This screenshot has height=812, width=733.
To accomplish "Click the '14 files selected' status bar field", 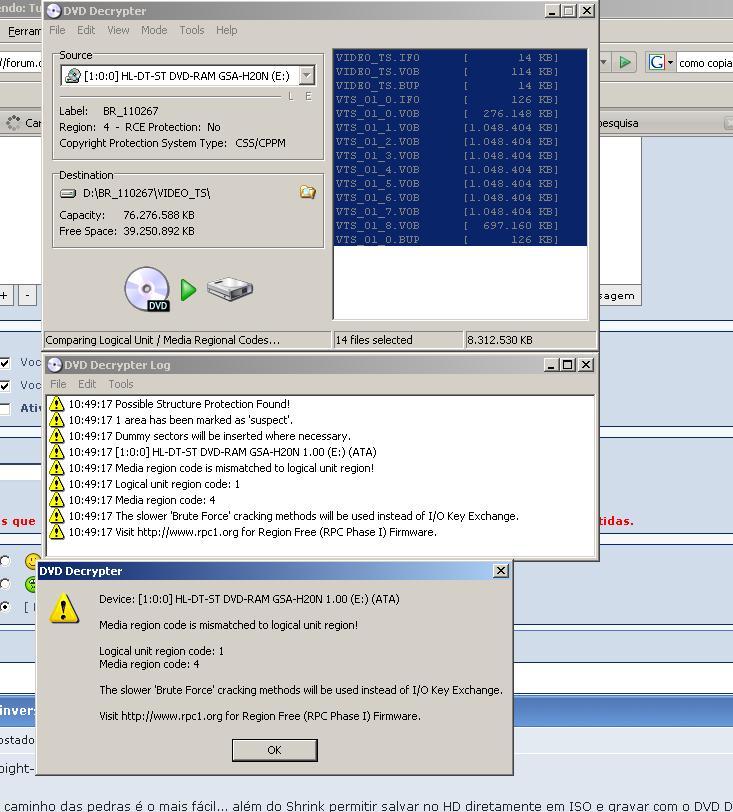I will 397,340.
